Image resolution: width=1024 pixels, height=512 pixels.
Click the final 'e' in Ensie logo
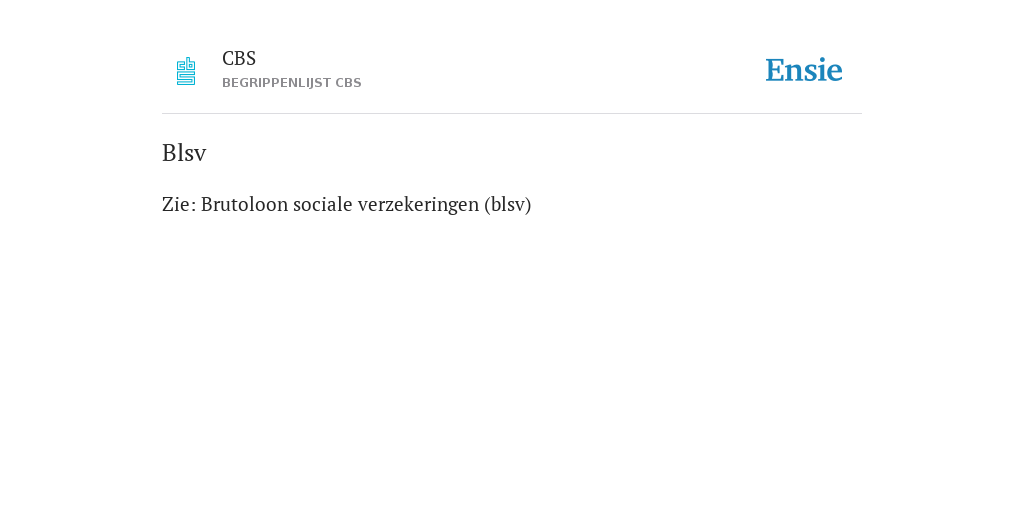(x=835, y=72)
